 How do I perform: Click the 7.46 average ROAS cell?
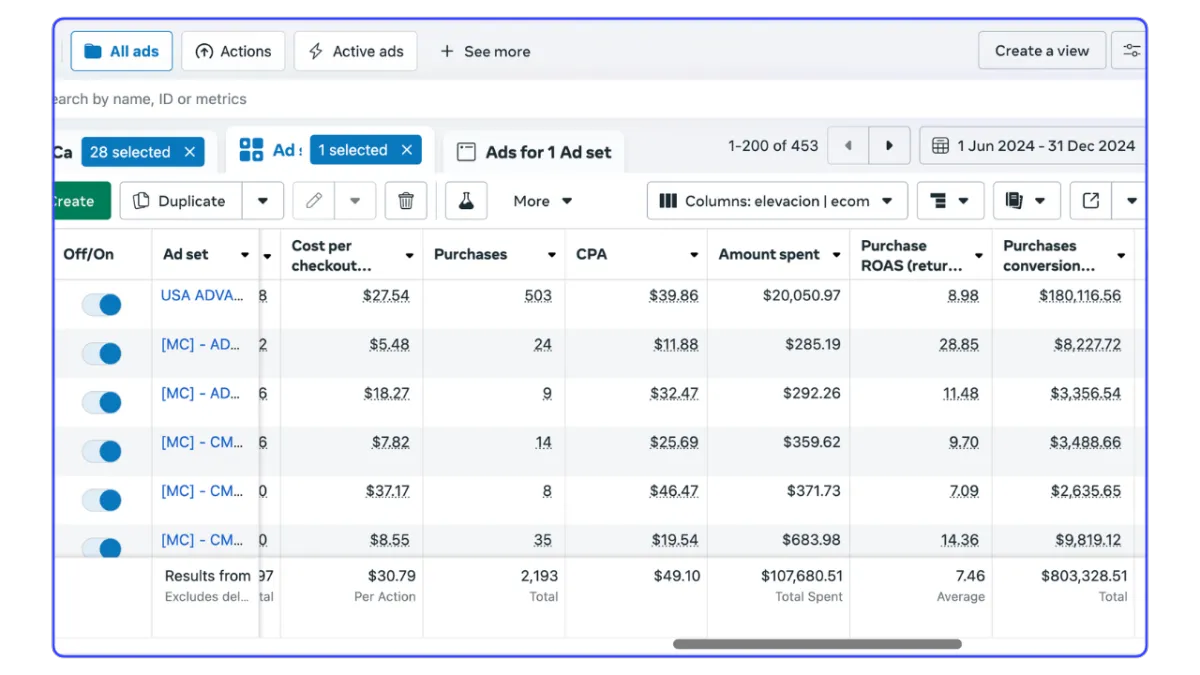[970, 576]
